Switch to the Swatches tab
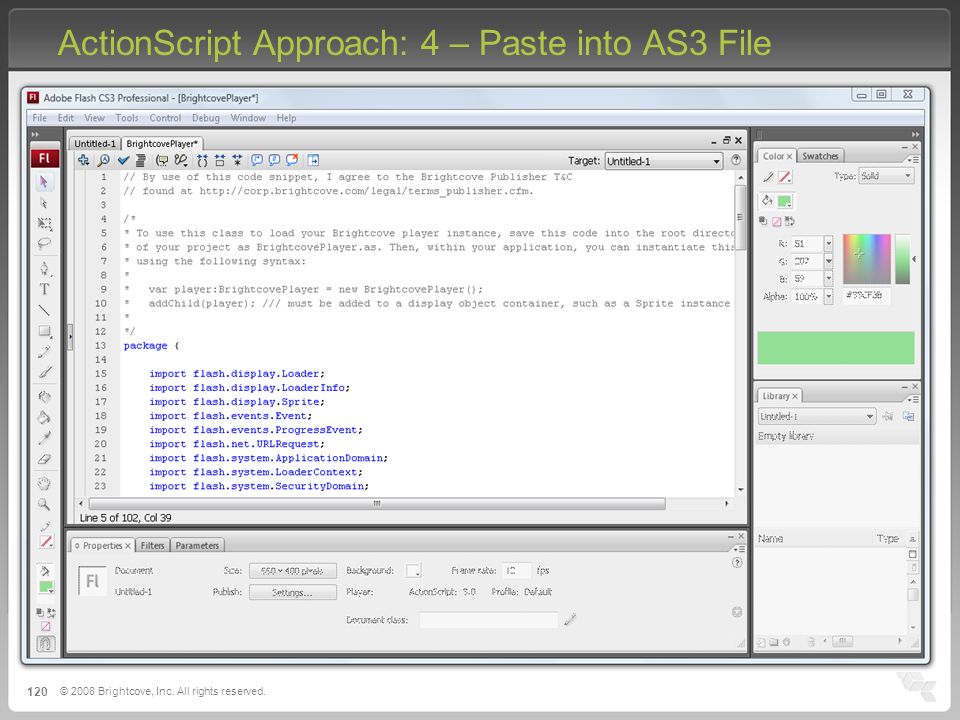This screenshot has height=720, width=960. 820,156
